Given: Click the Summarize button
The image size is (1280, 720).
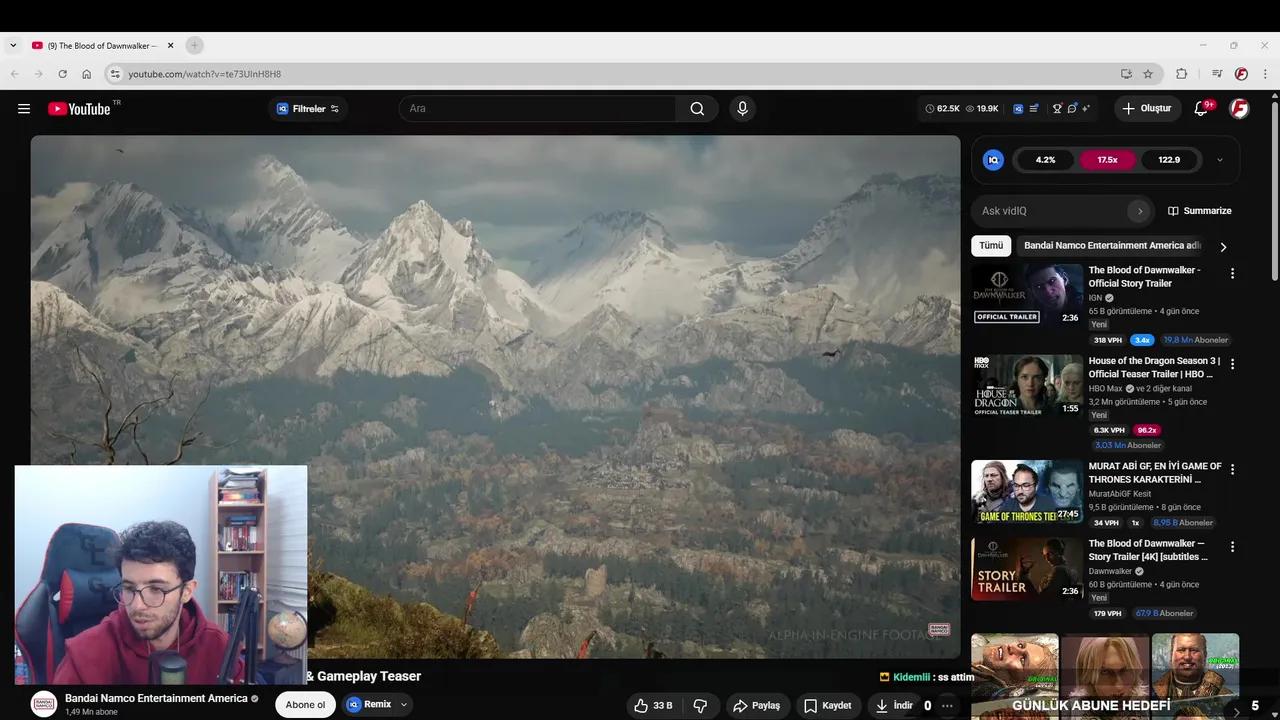Looking at the screenshot, I should click(1200, 211).
